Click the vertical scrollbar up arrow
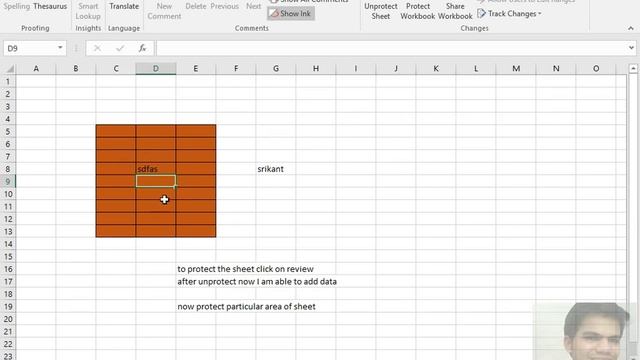The width and height of the screenshot is (640, 360). [x=633, y=69]
